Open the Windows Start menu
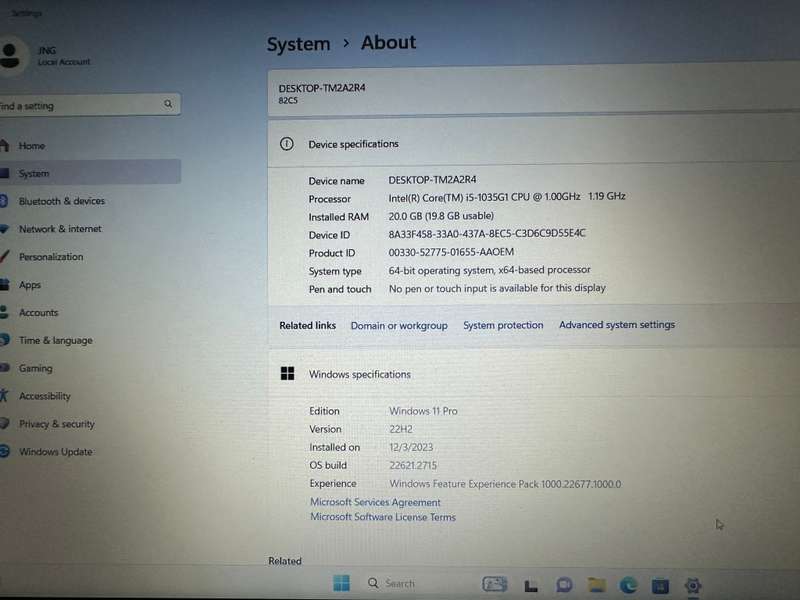This screenshot has height=600, width=800. tap(341, 583)
